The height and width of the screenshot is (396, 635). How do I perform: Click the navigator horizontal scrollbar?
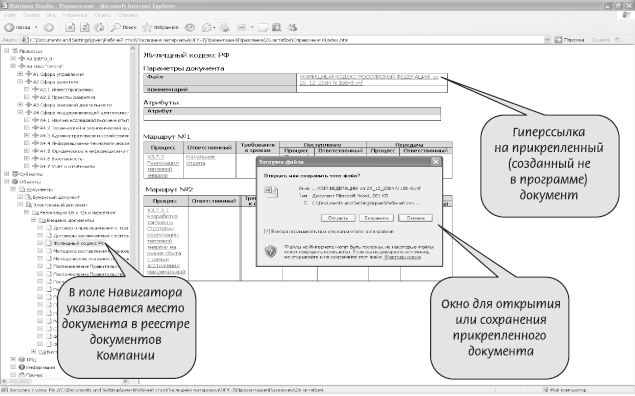[x=65, y=381]
